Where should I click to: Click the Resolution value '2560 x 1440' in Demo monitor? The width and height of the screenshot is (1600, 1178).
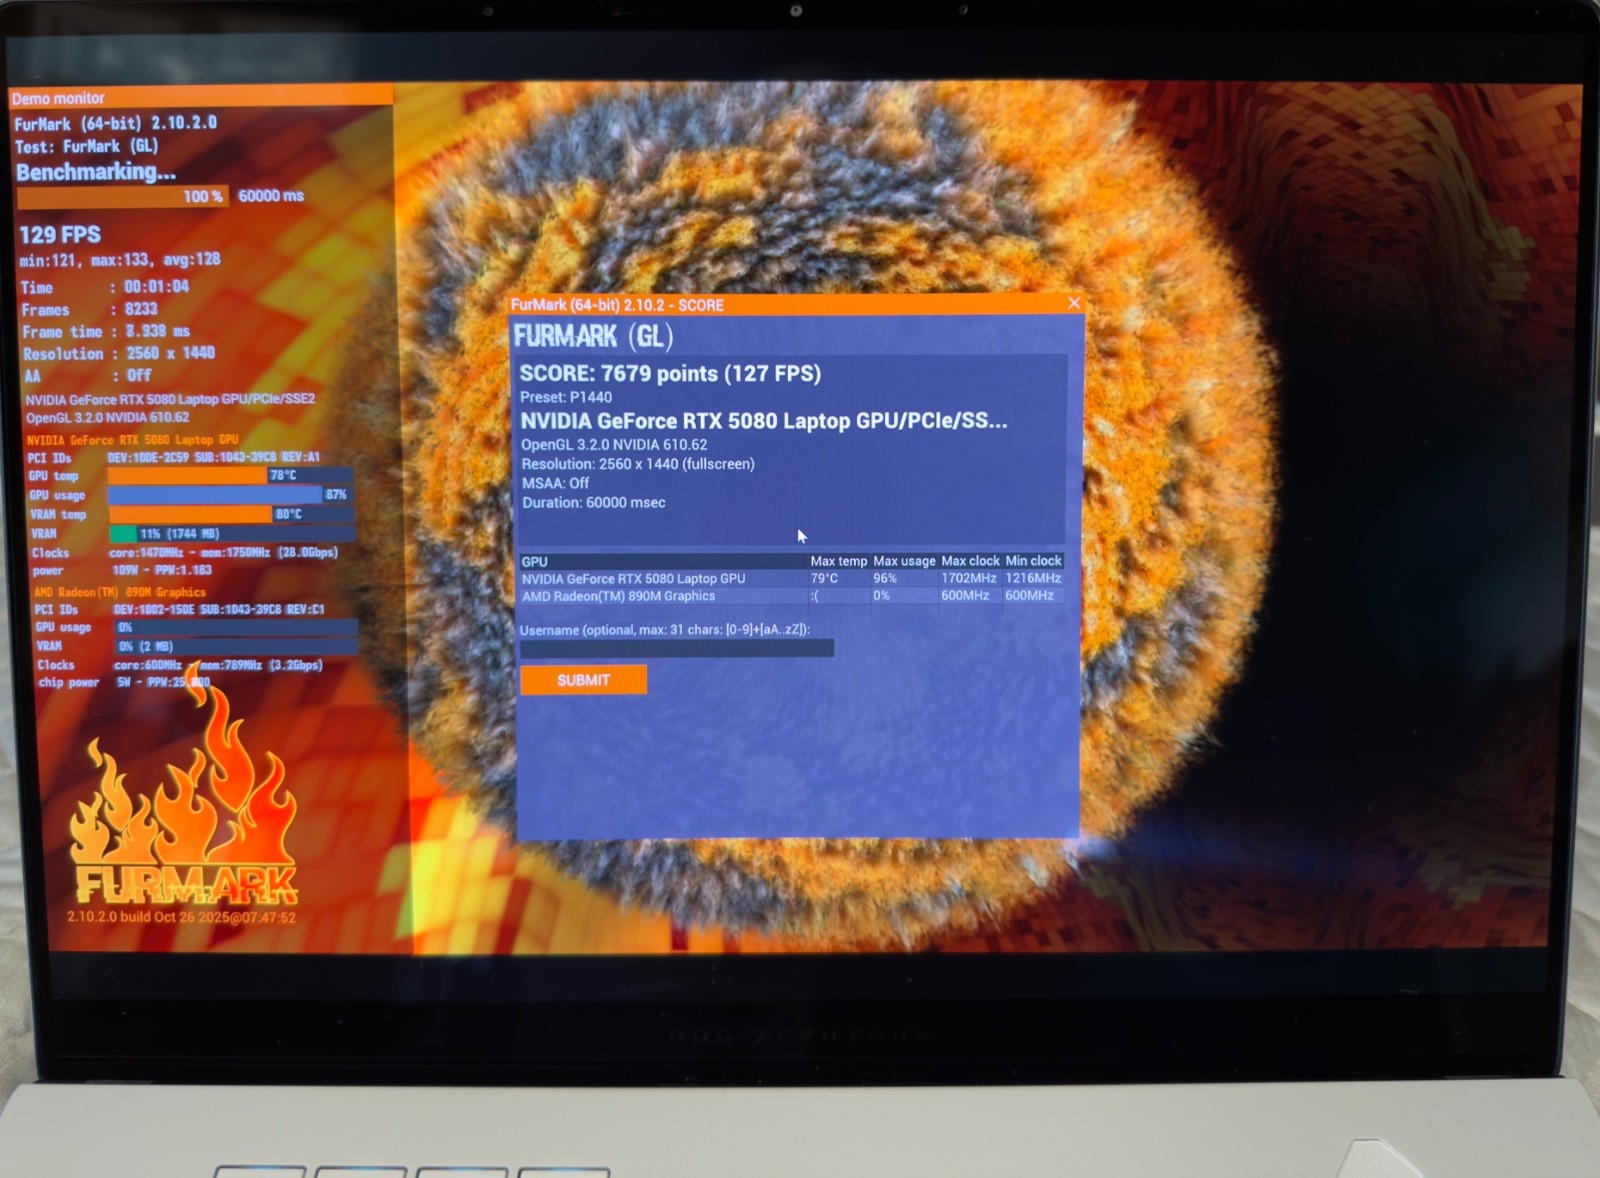coord(170,353)
